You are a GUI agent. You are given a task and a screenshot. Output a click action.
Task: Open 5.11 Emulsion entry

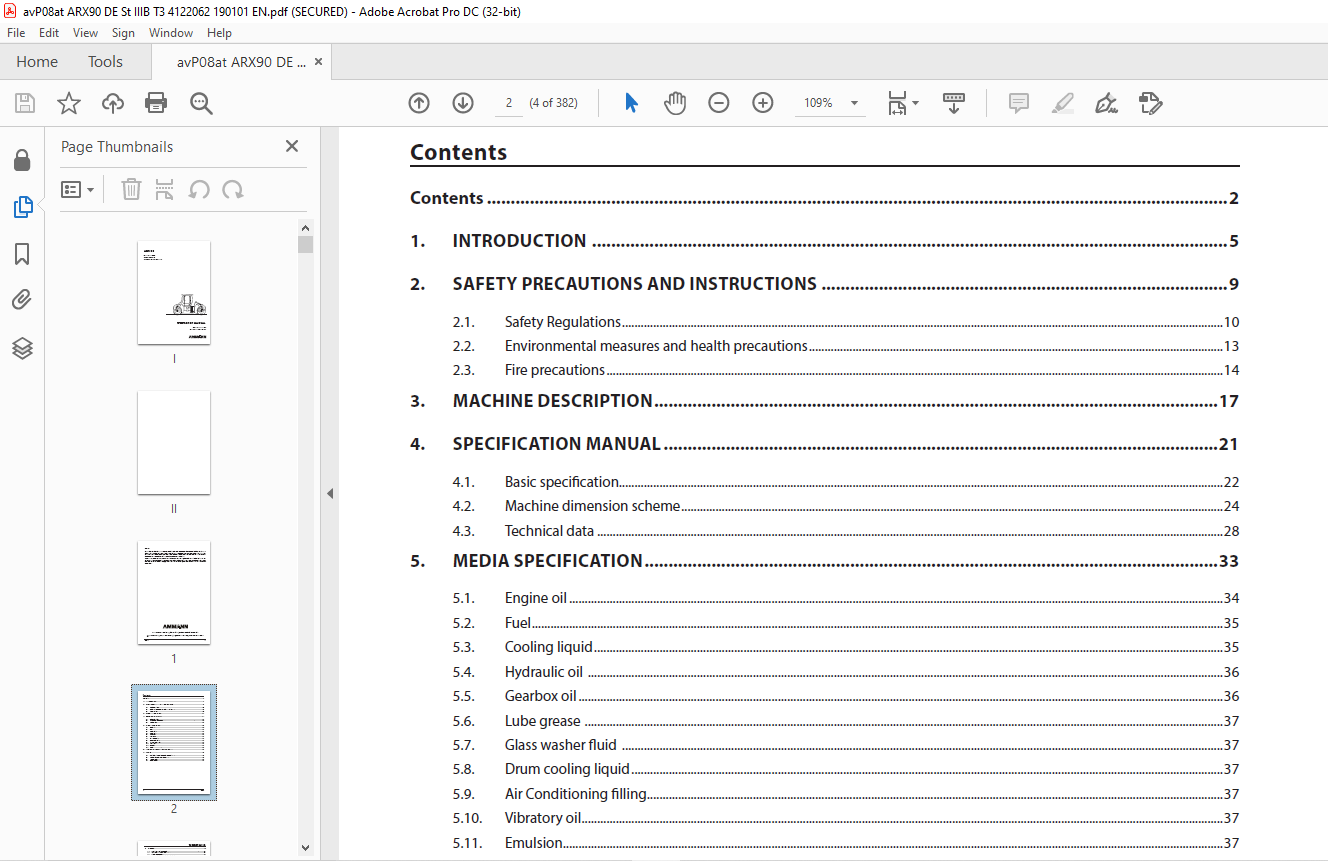[x=845, y=843]
